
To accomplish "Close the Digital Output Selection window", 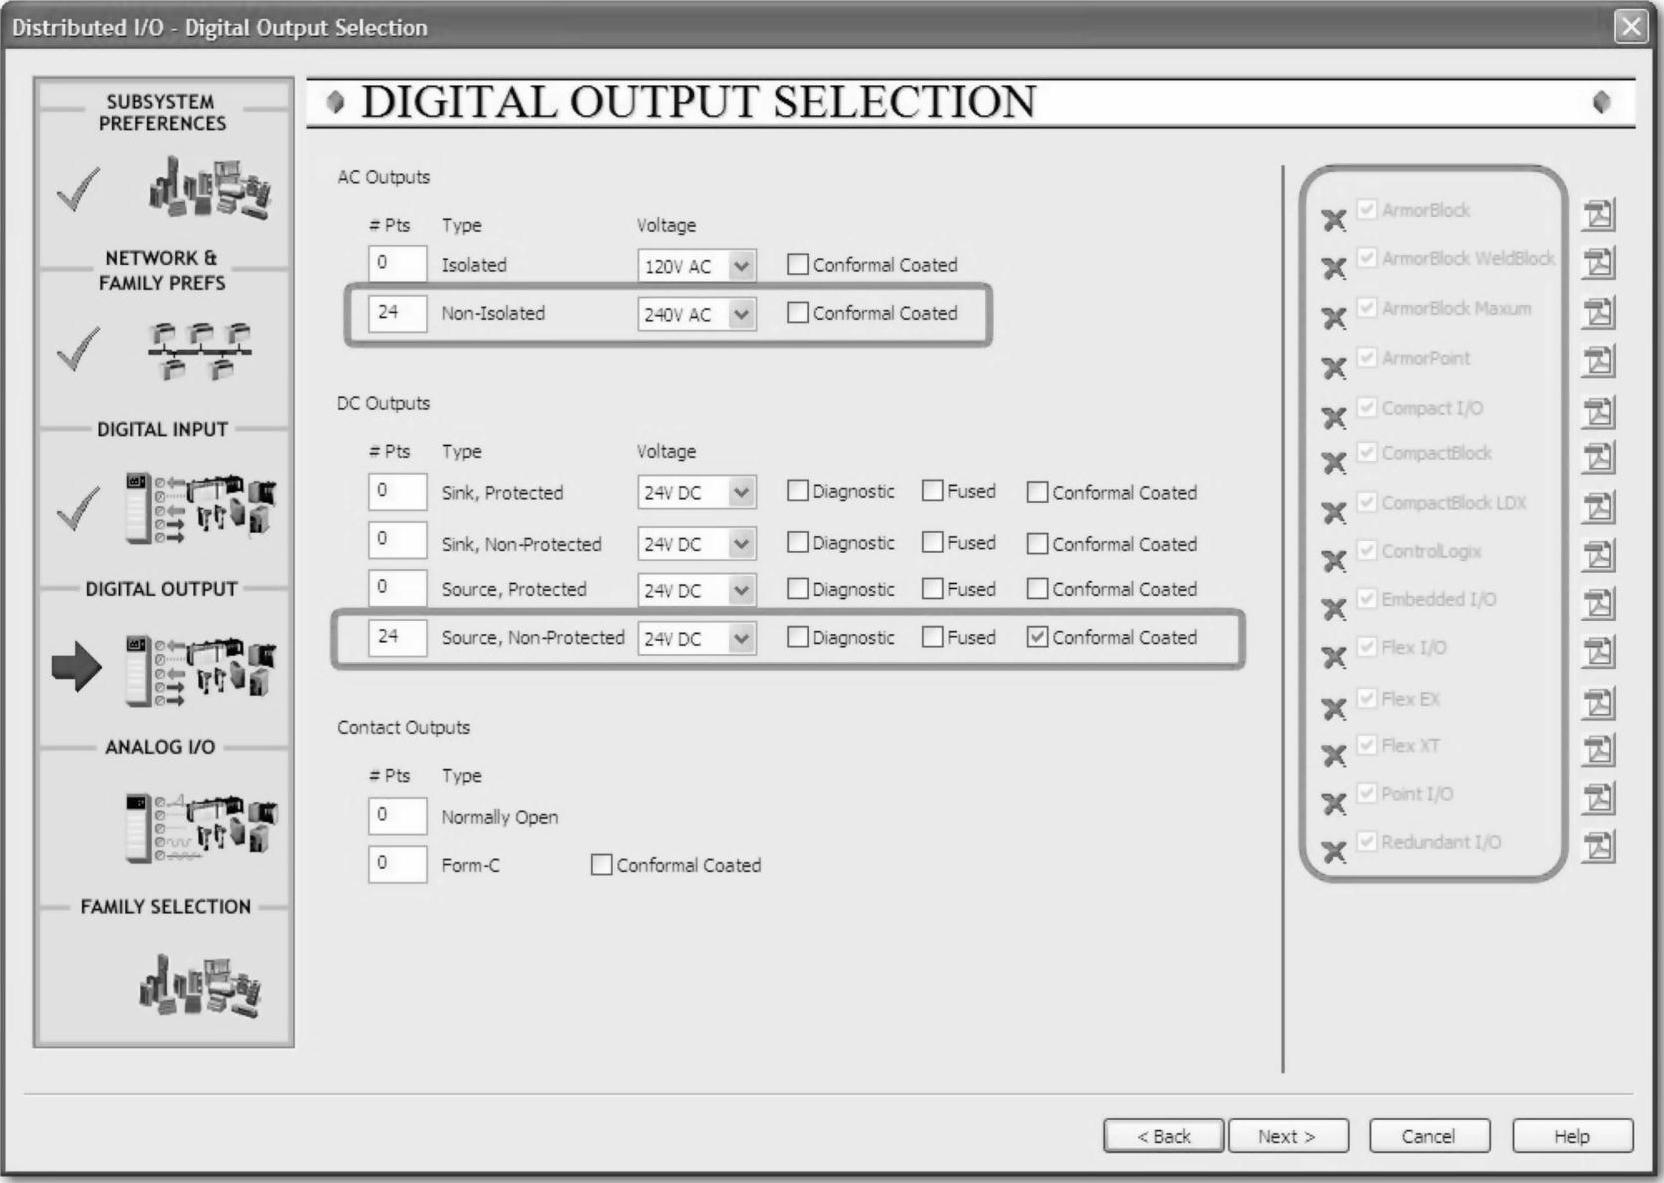I will [1631, 26].
